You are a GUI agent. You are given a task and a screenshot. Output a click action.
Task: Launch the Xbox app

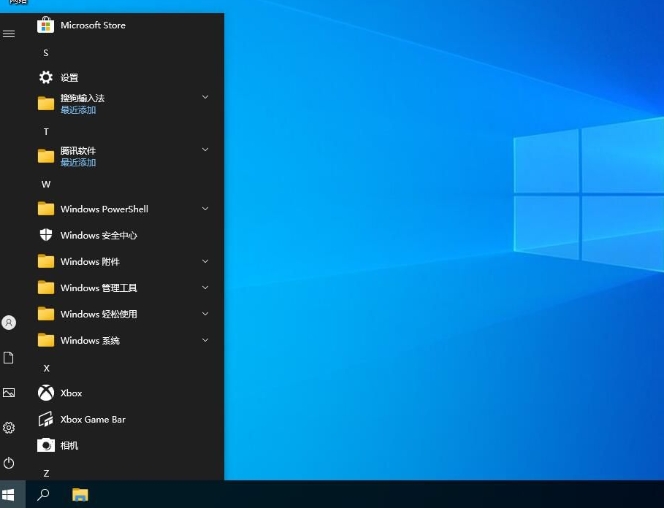tap(70, 393)
